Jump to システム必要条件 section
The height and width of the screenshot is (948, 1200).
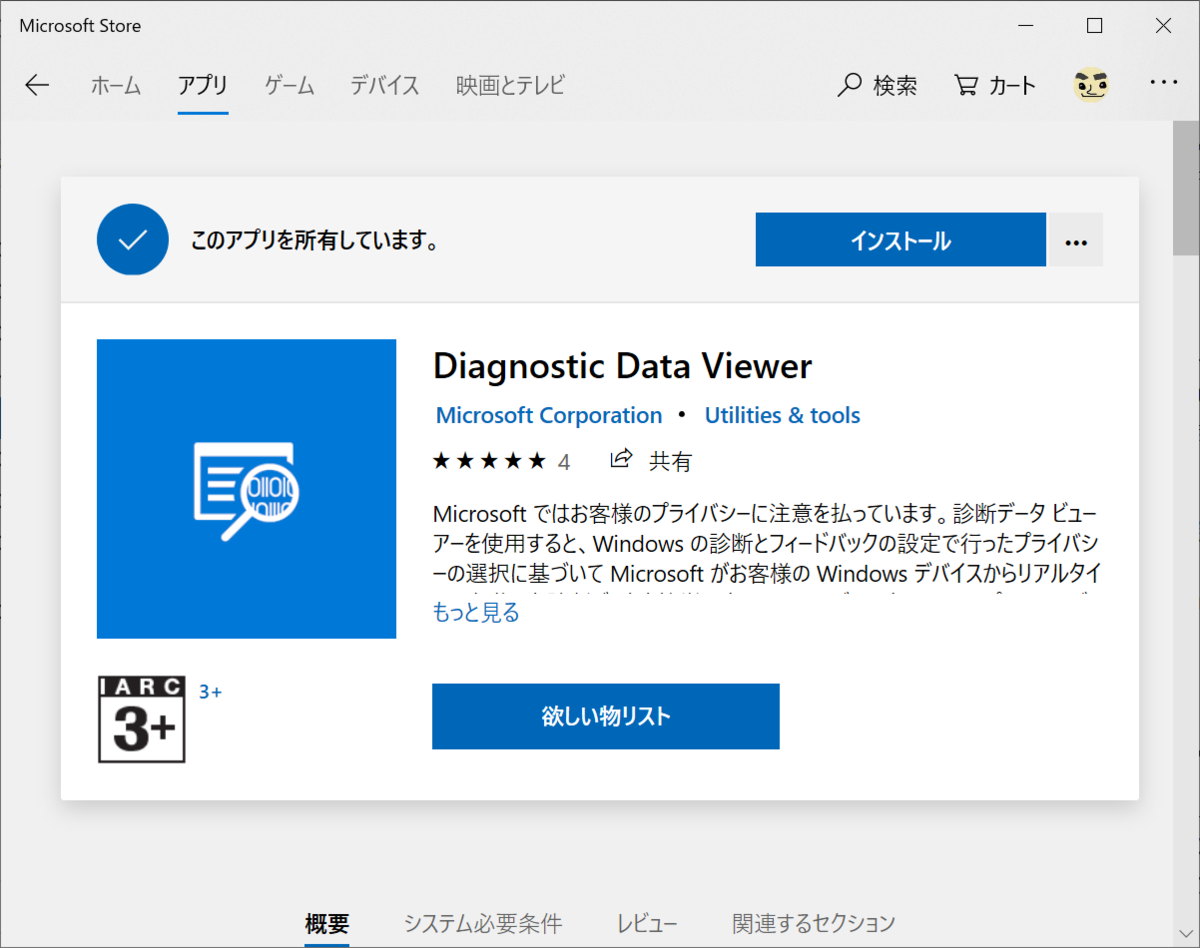[x=483, y=924]
